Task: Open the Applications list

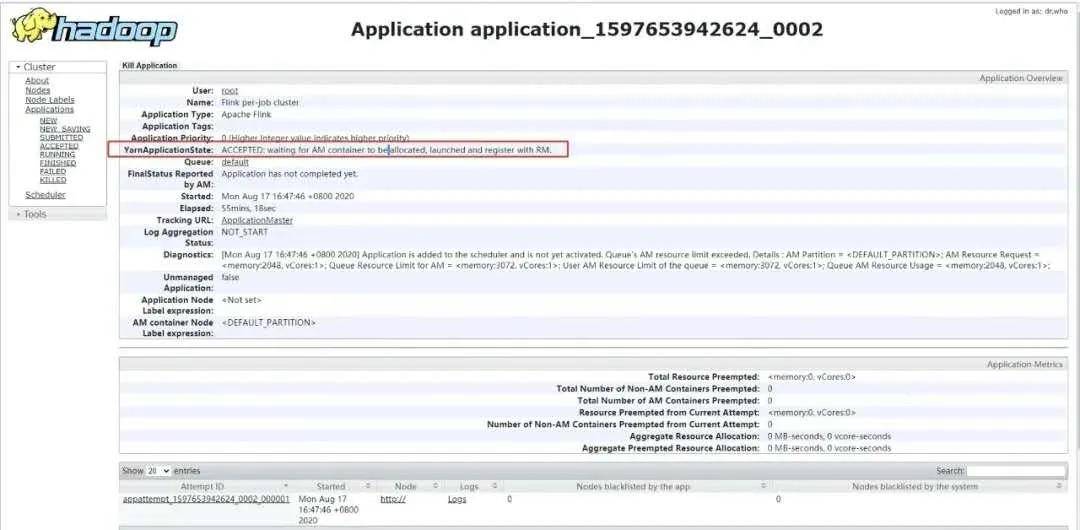Action: pyautogui.click(x=50, y=110)
